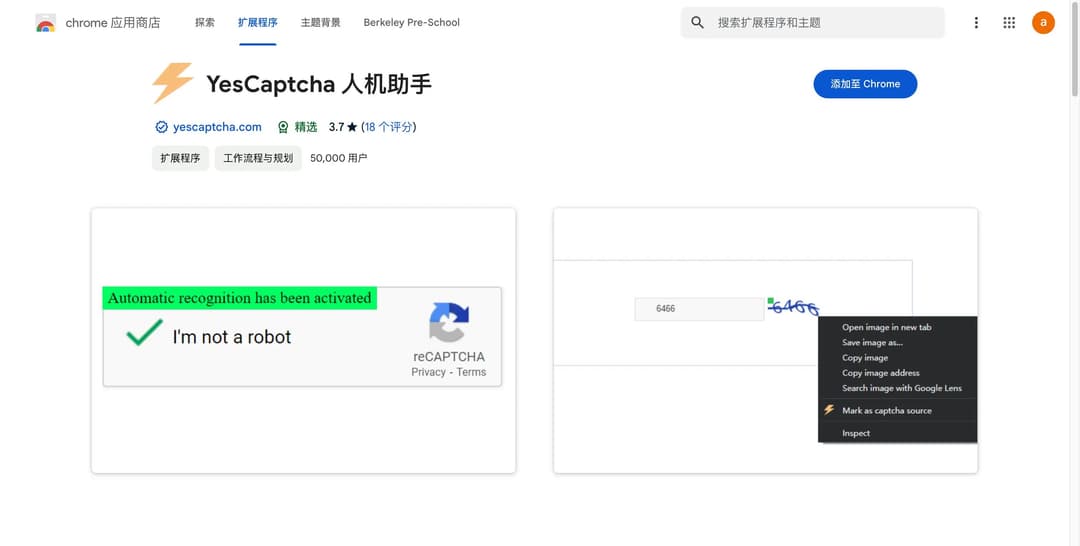Switch to the 探索 tab
Viewport: 1080px width, 546px height.
[205, 22]
